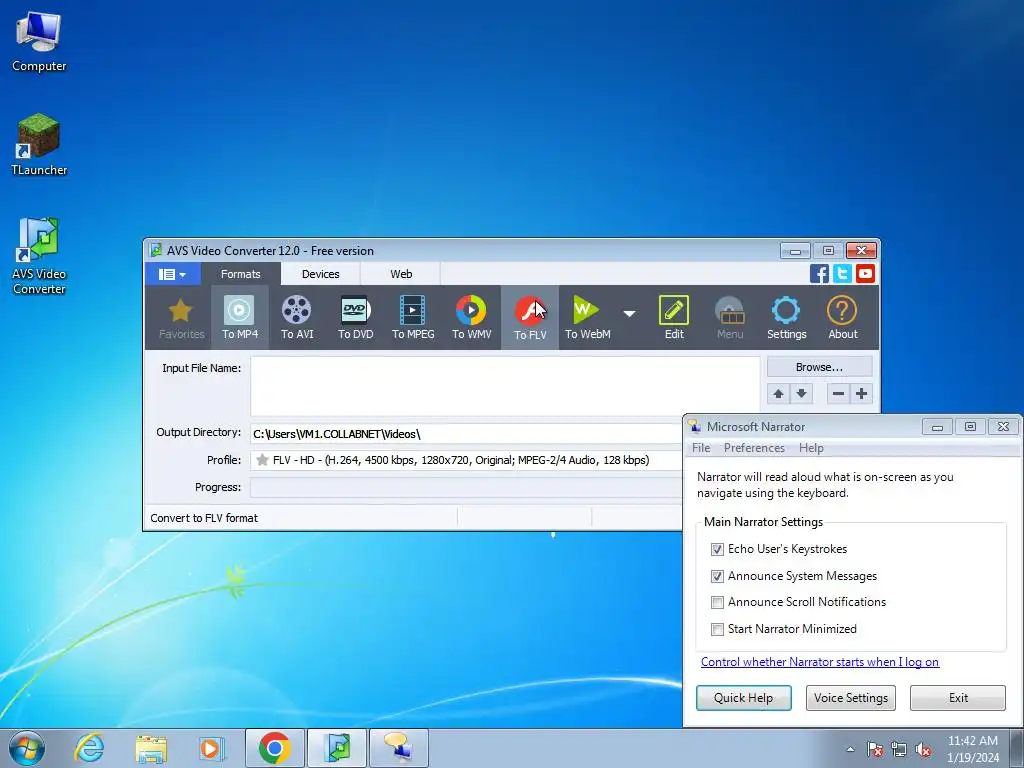
Task: Select the Computer desktop icon
Action: [39, 41]
